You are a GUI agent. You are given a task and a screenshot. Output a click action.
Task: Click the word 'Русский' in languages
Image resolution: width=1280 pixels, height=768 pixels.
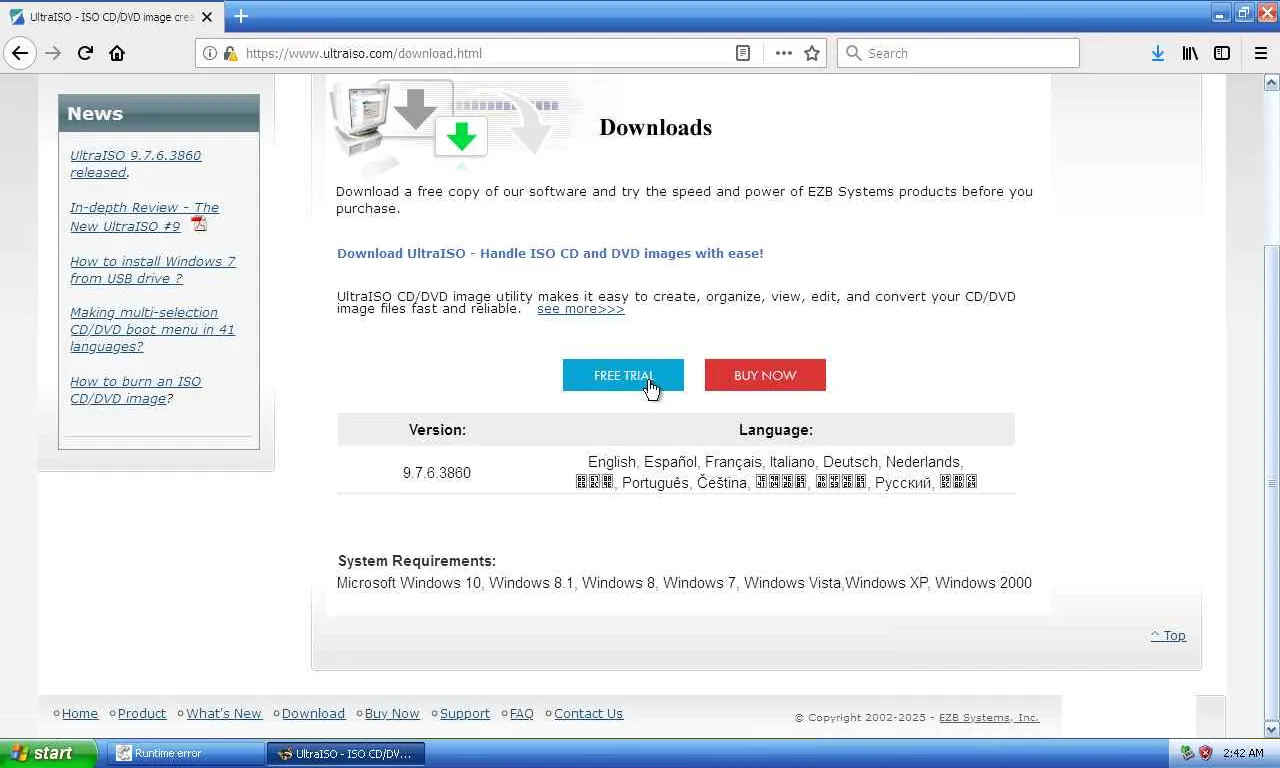pyautogui.click(x=903, y=483)
